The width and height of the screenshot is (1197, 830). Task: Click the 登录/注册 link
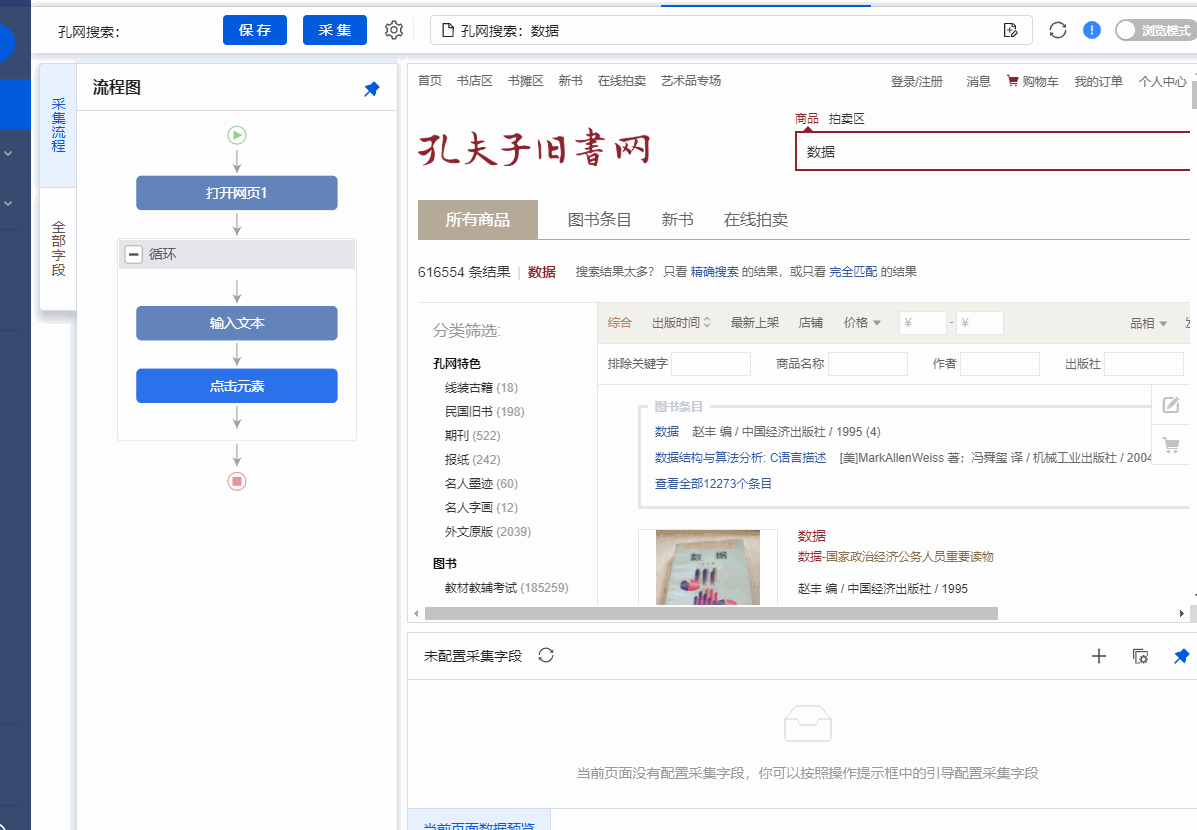[x=917, y=81]
